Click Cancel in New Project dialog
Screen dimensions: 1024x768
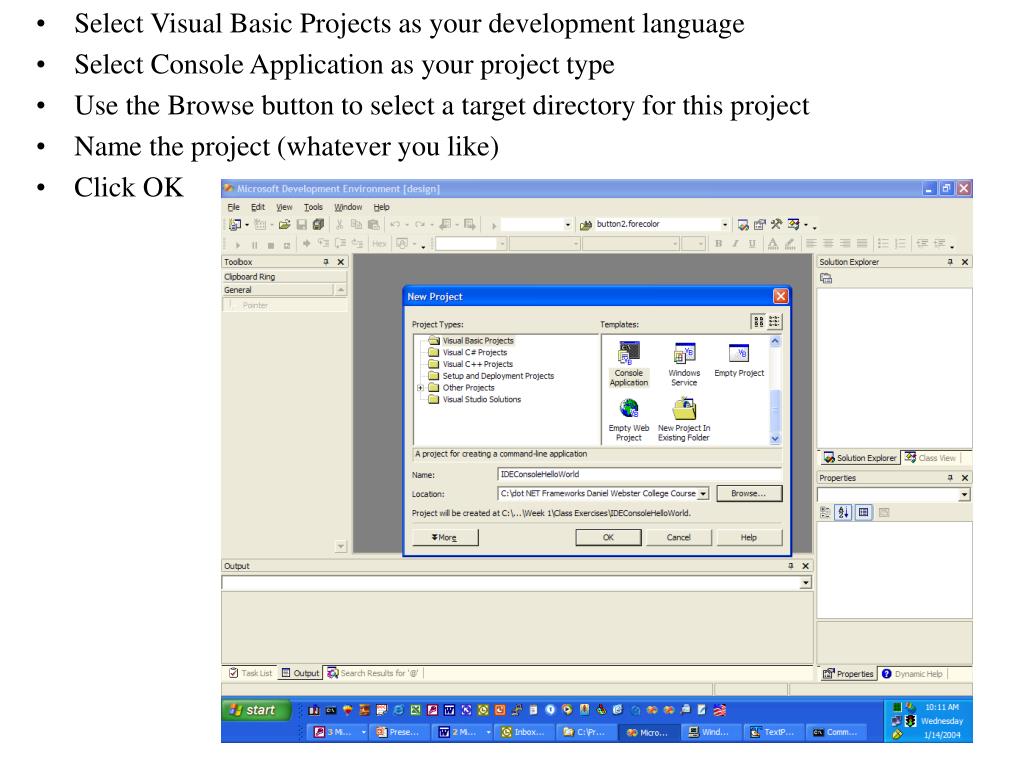pos(679,537)
